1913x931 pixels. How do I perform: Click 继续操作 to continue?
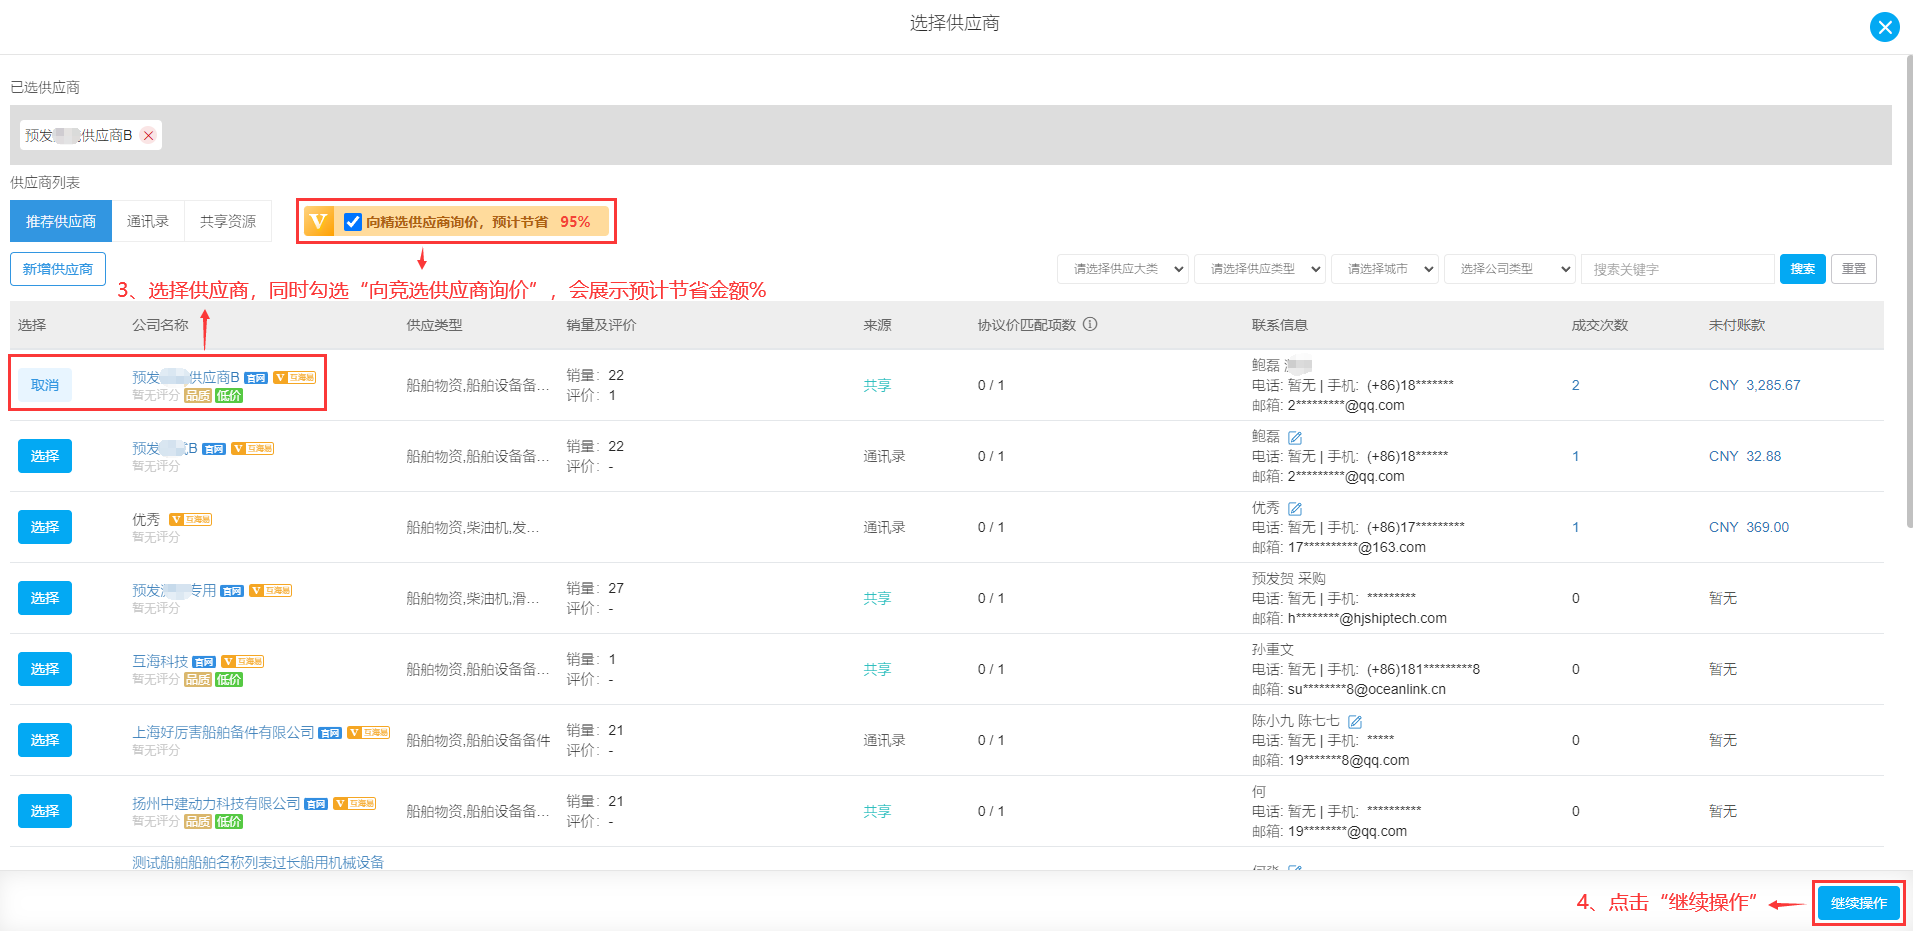pyautogui.click(x=1859, y=903)
